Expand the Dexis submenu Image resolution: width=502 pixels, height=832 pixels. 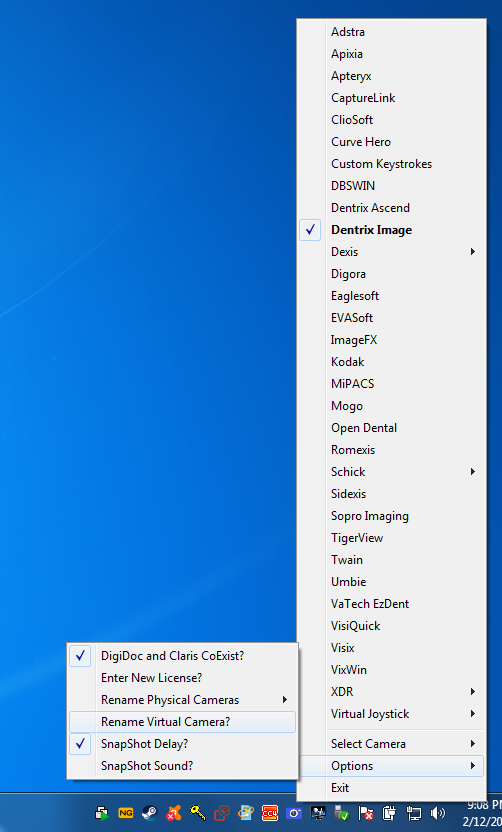(392, 252)
